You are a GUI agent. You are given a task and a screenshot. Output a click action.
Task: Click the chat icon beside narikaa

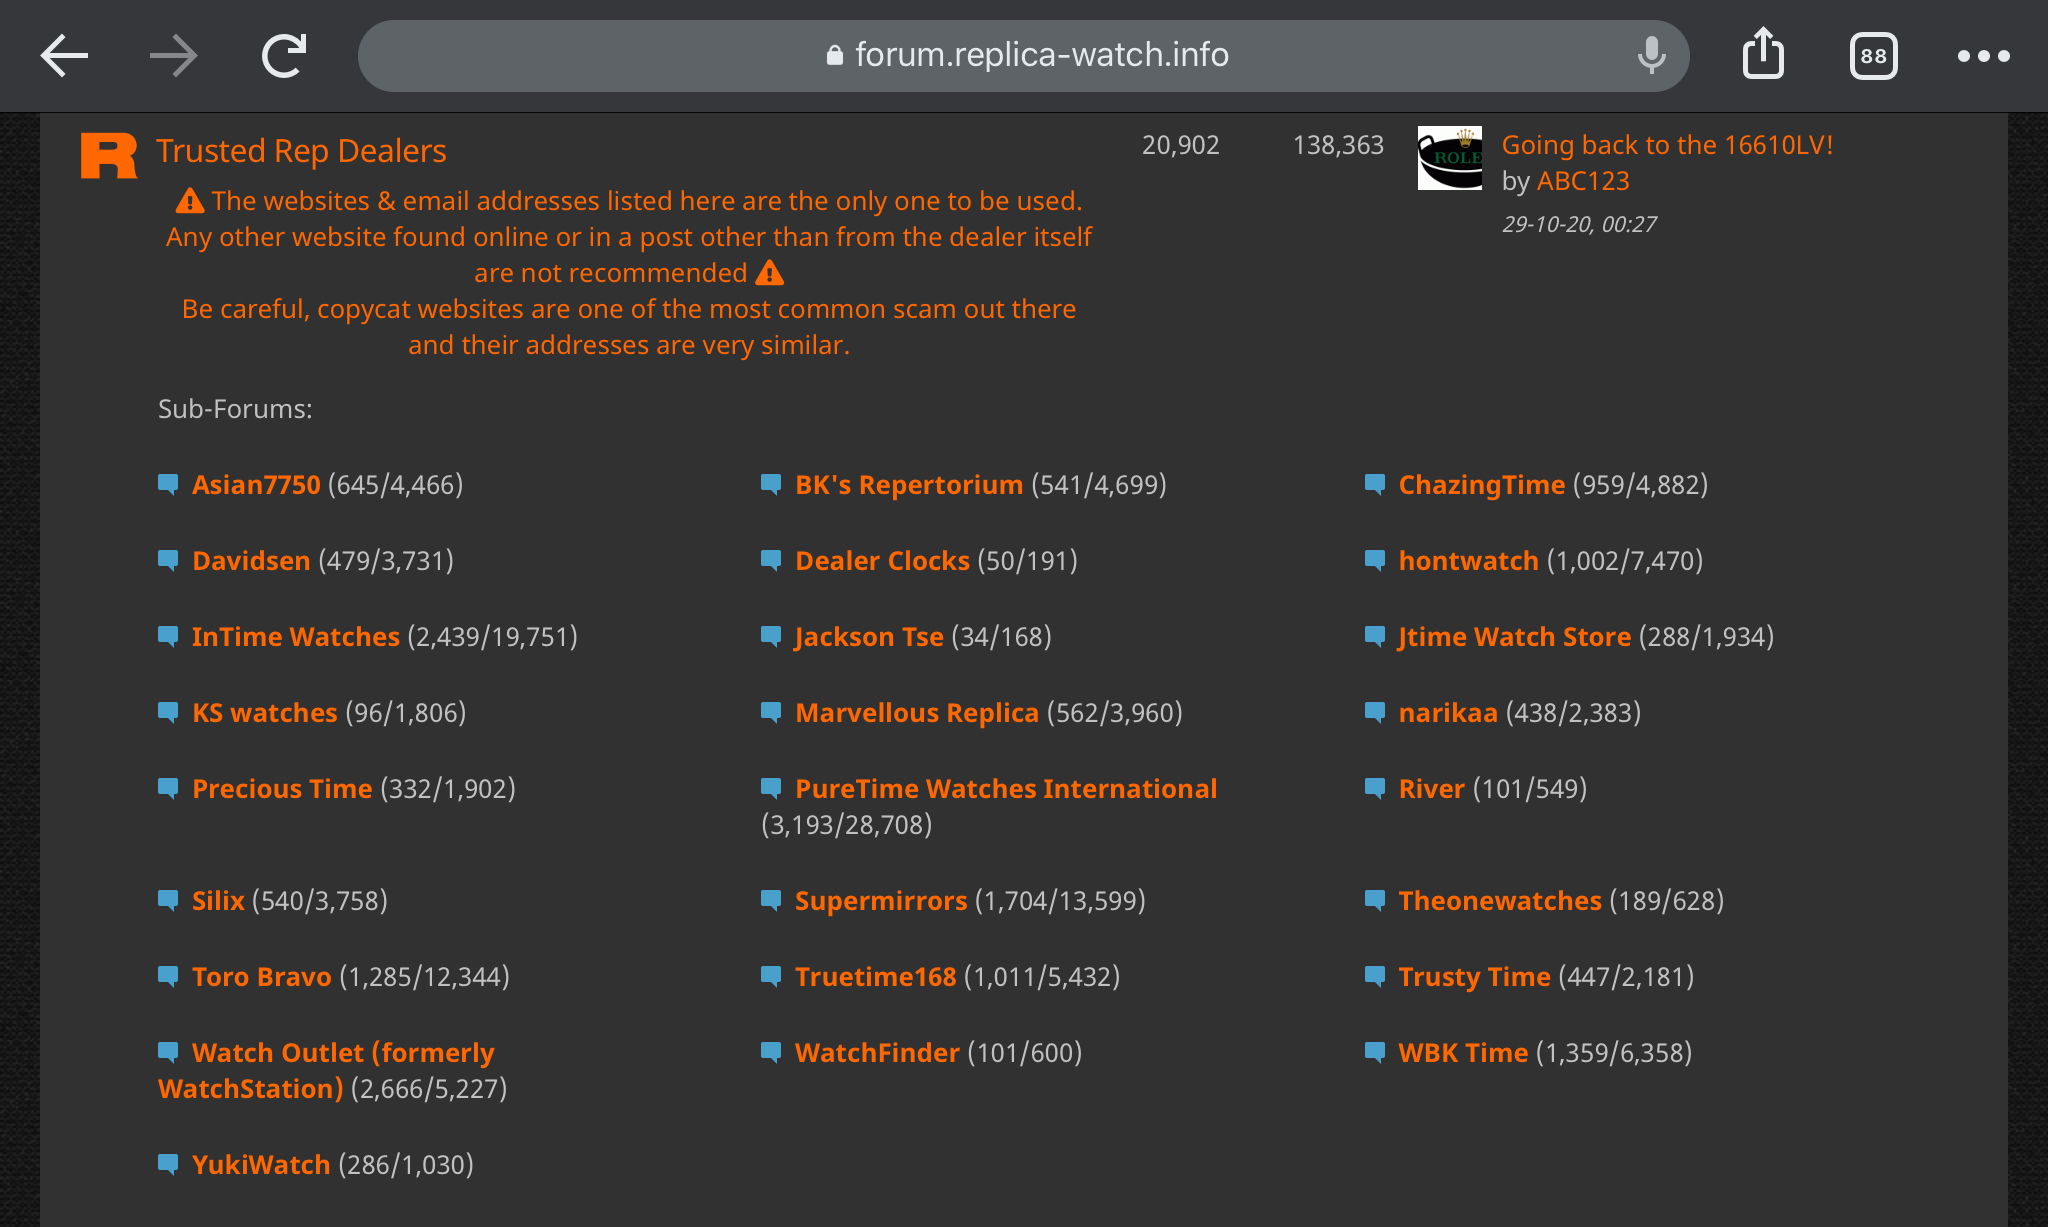[x=1375, y=712]
